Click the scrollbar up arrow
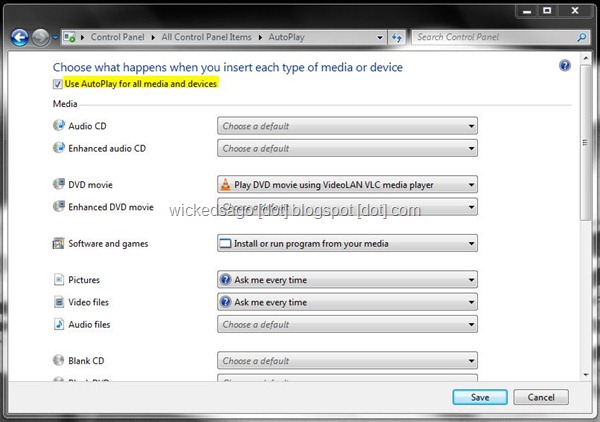The height and width of the screenshot is (422, 600). [585, 58]
